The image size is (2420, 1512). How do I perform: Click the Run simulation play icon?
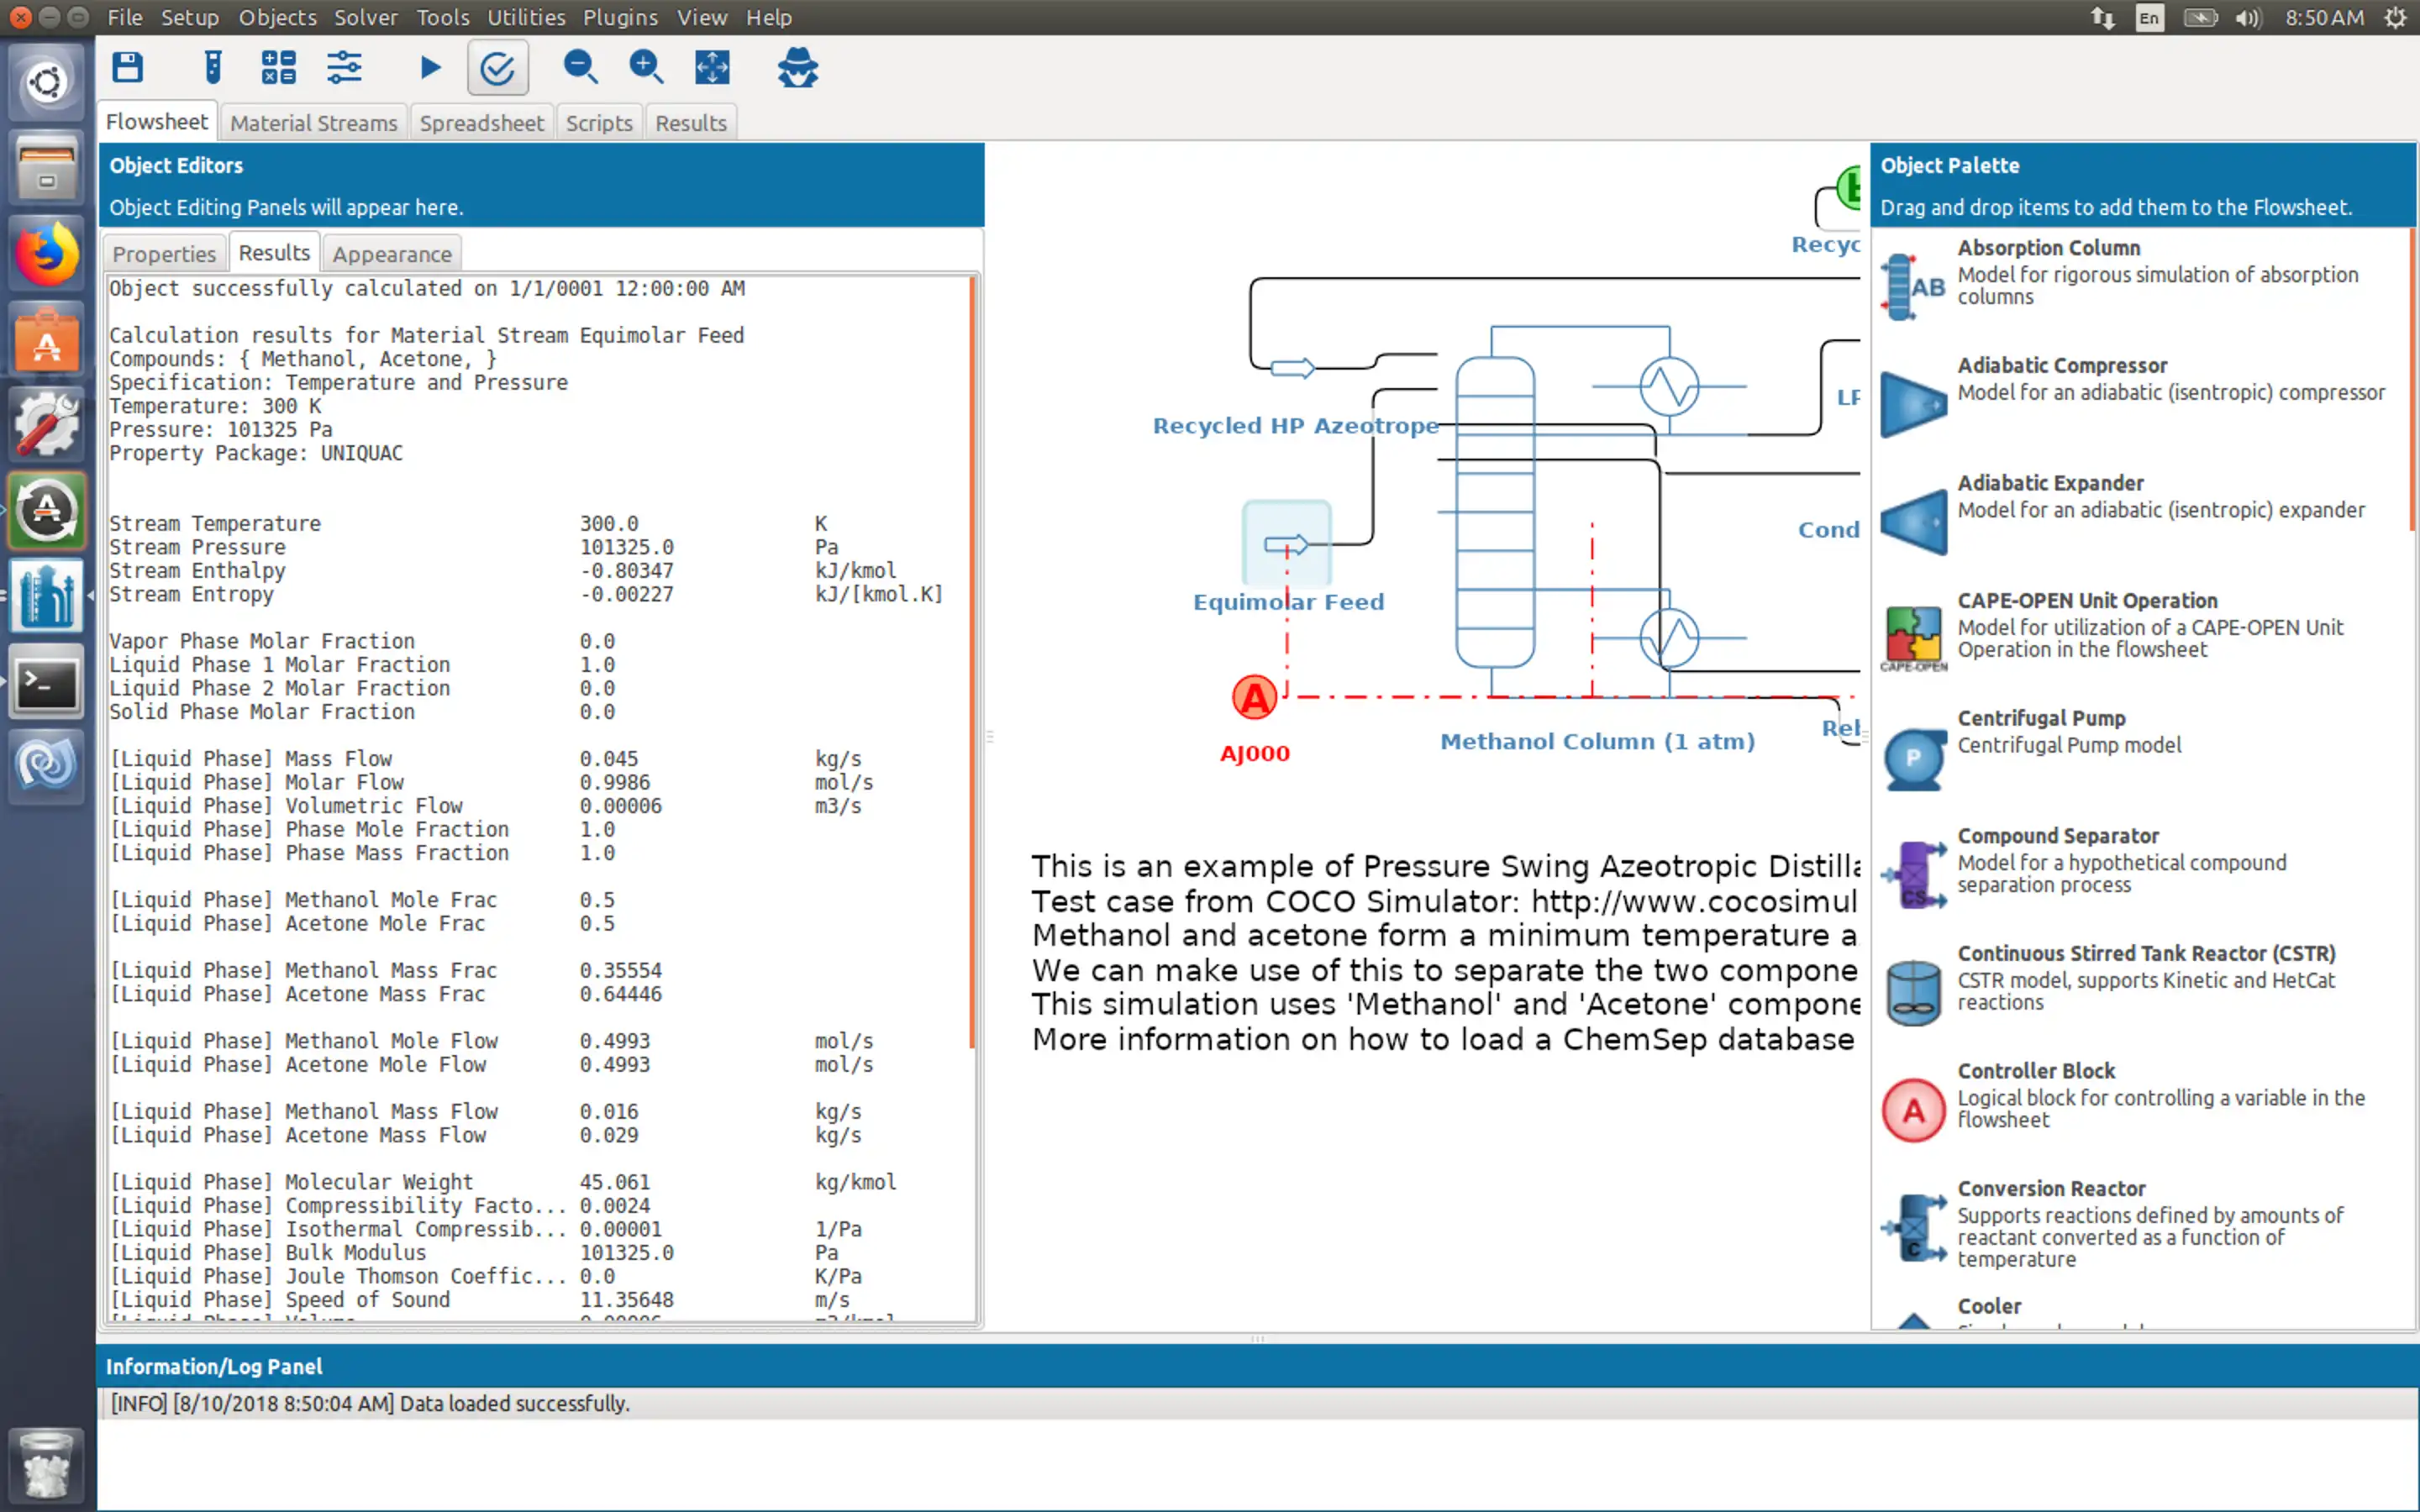[x=429, y=68]
